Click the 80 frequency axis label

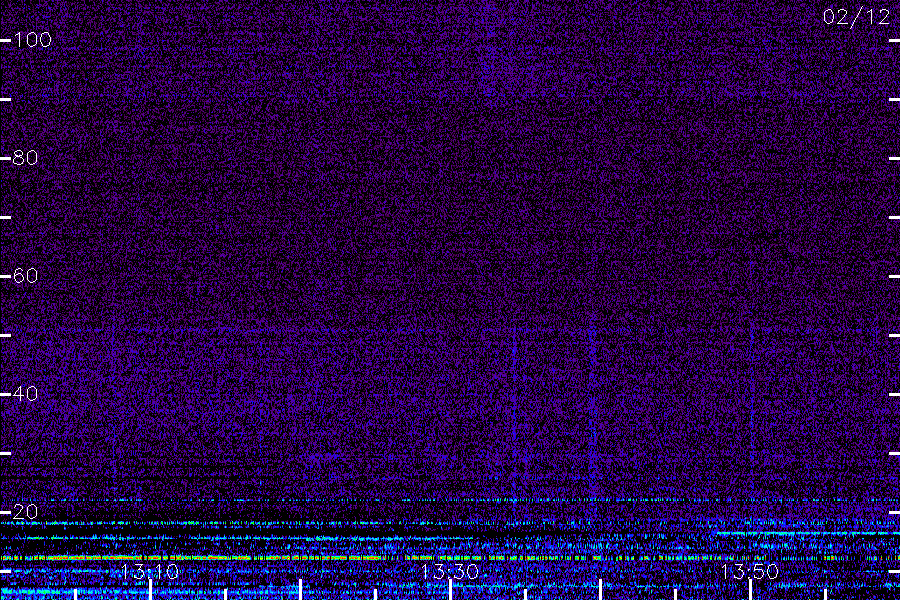point(25,158)
